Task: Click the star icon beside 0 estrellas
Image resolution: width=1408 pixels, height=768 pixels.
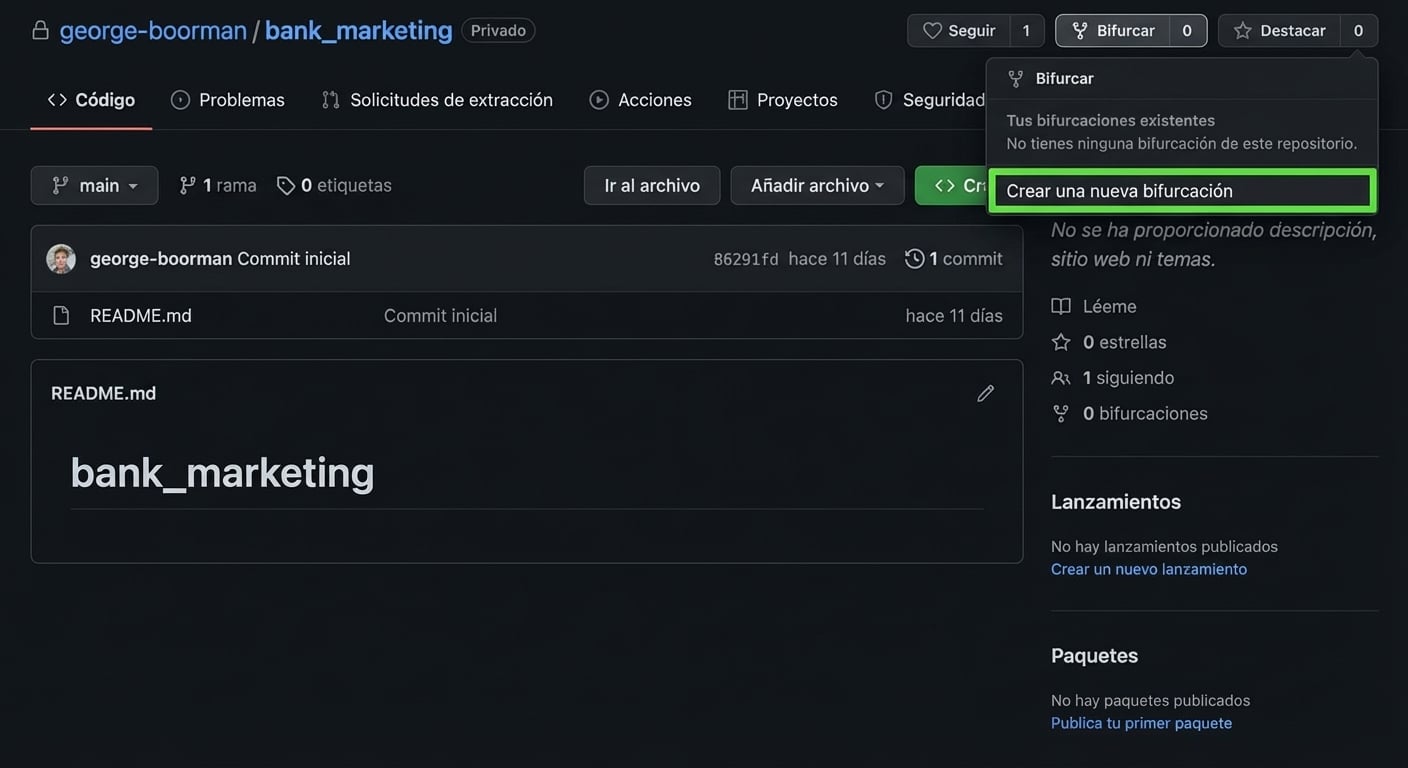Action: pyautogui.click(x=1061, y=342)
